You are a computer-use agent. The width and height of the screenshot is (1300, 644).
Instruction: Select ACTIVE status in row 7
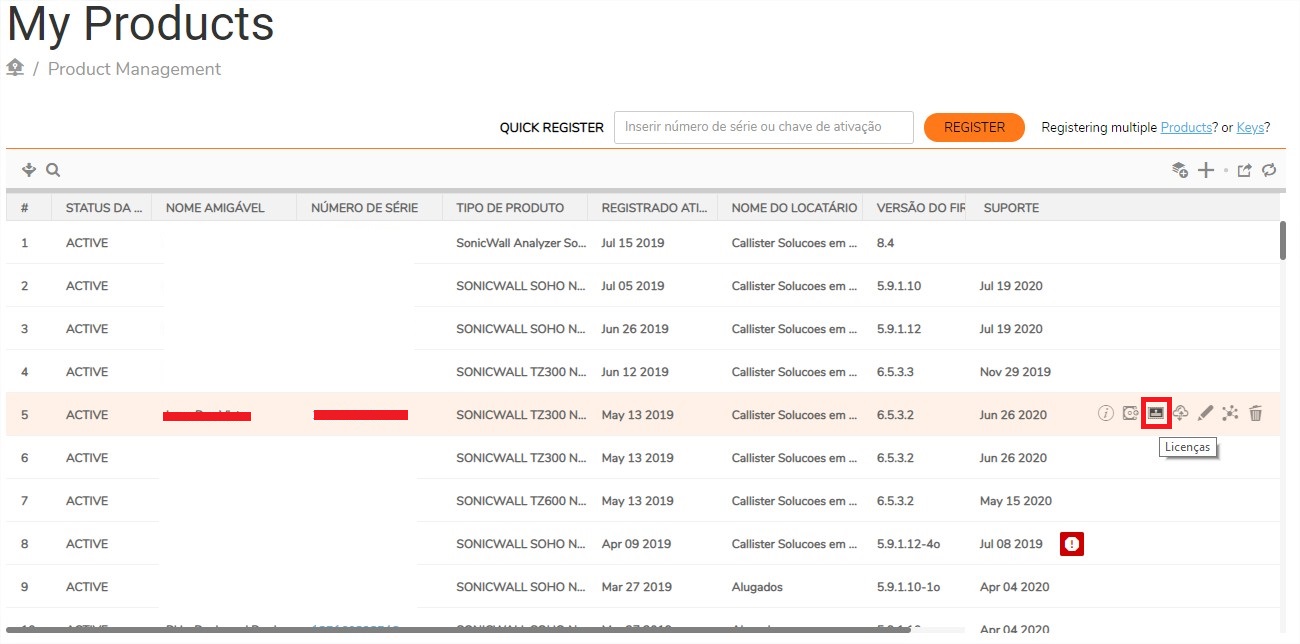(87, 501)
